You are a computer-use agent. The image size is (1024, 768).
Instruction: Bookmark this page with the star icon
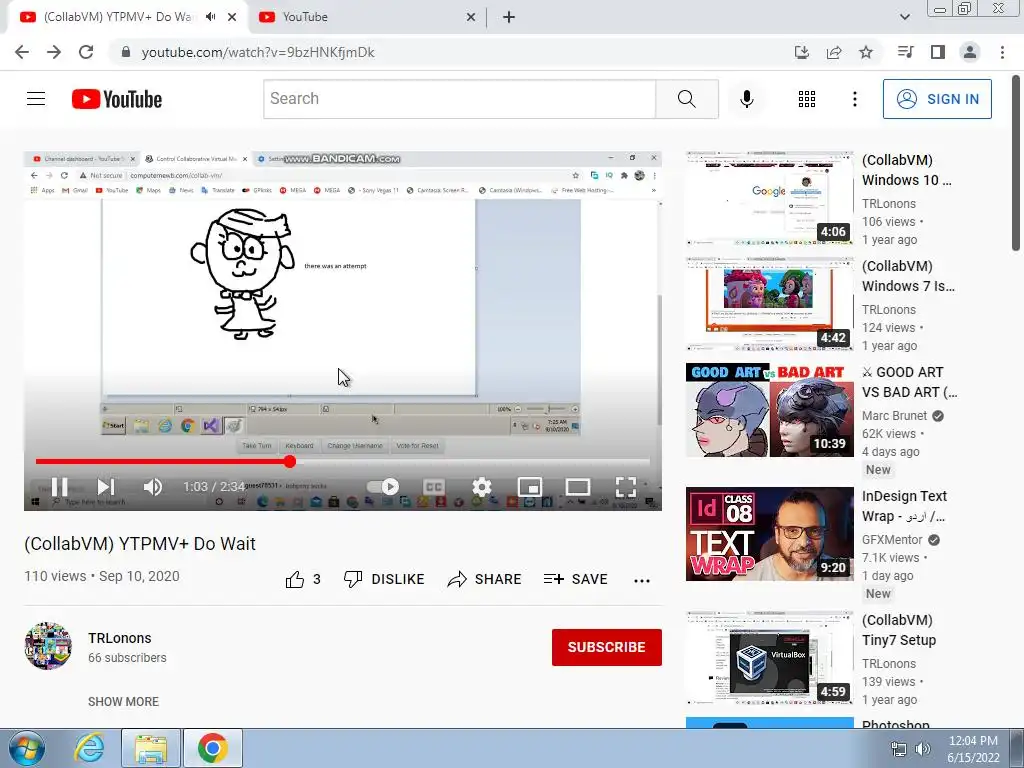click(x=866, y=52)
